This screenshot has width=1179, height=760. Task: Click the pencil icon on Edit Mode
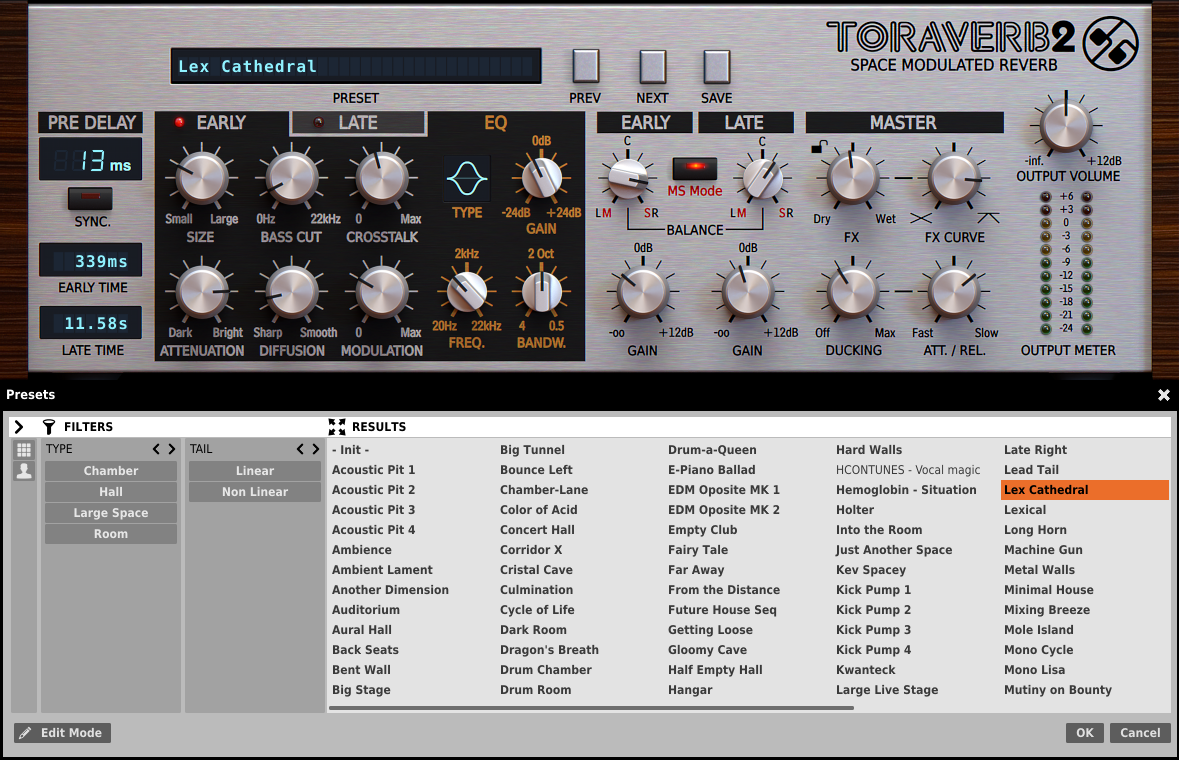click(x=26, y=733)
